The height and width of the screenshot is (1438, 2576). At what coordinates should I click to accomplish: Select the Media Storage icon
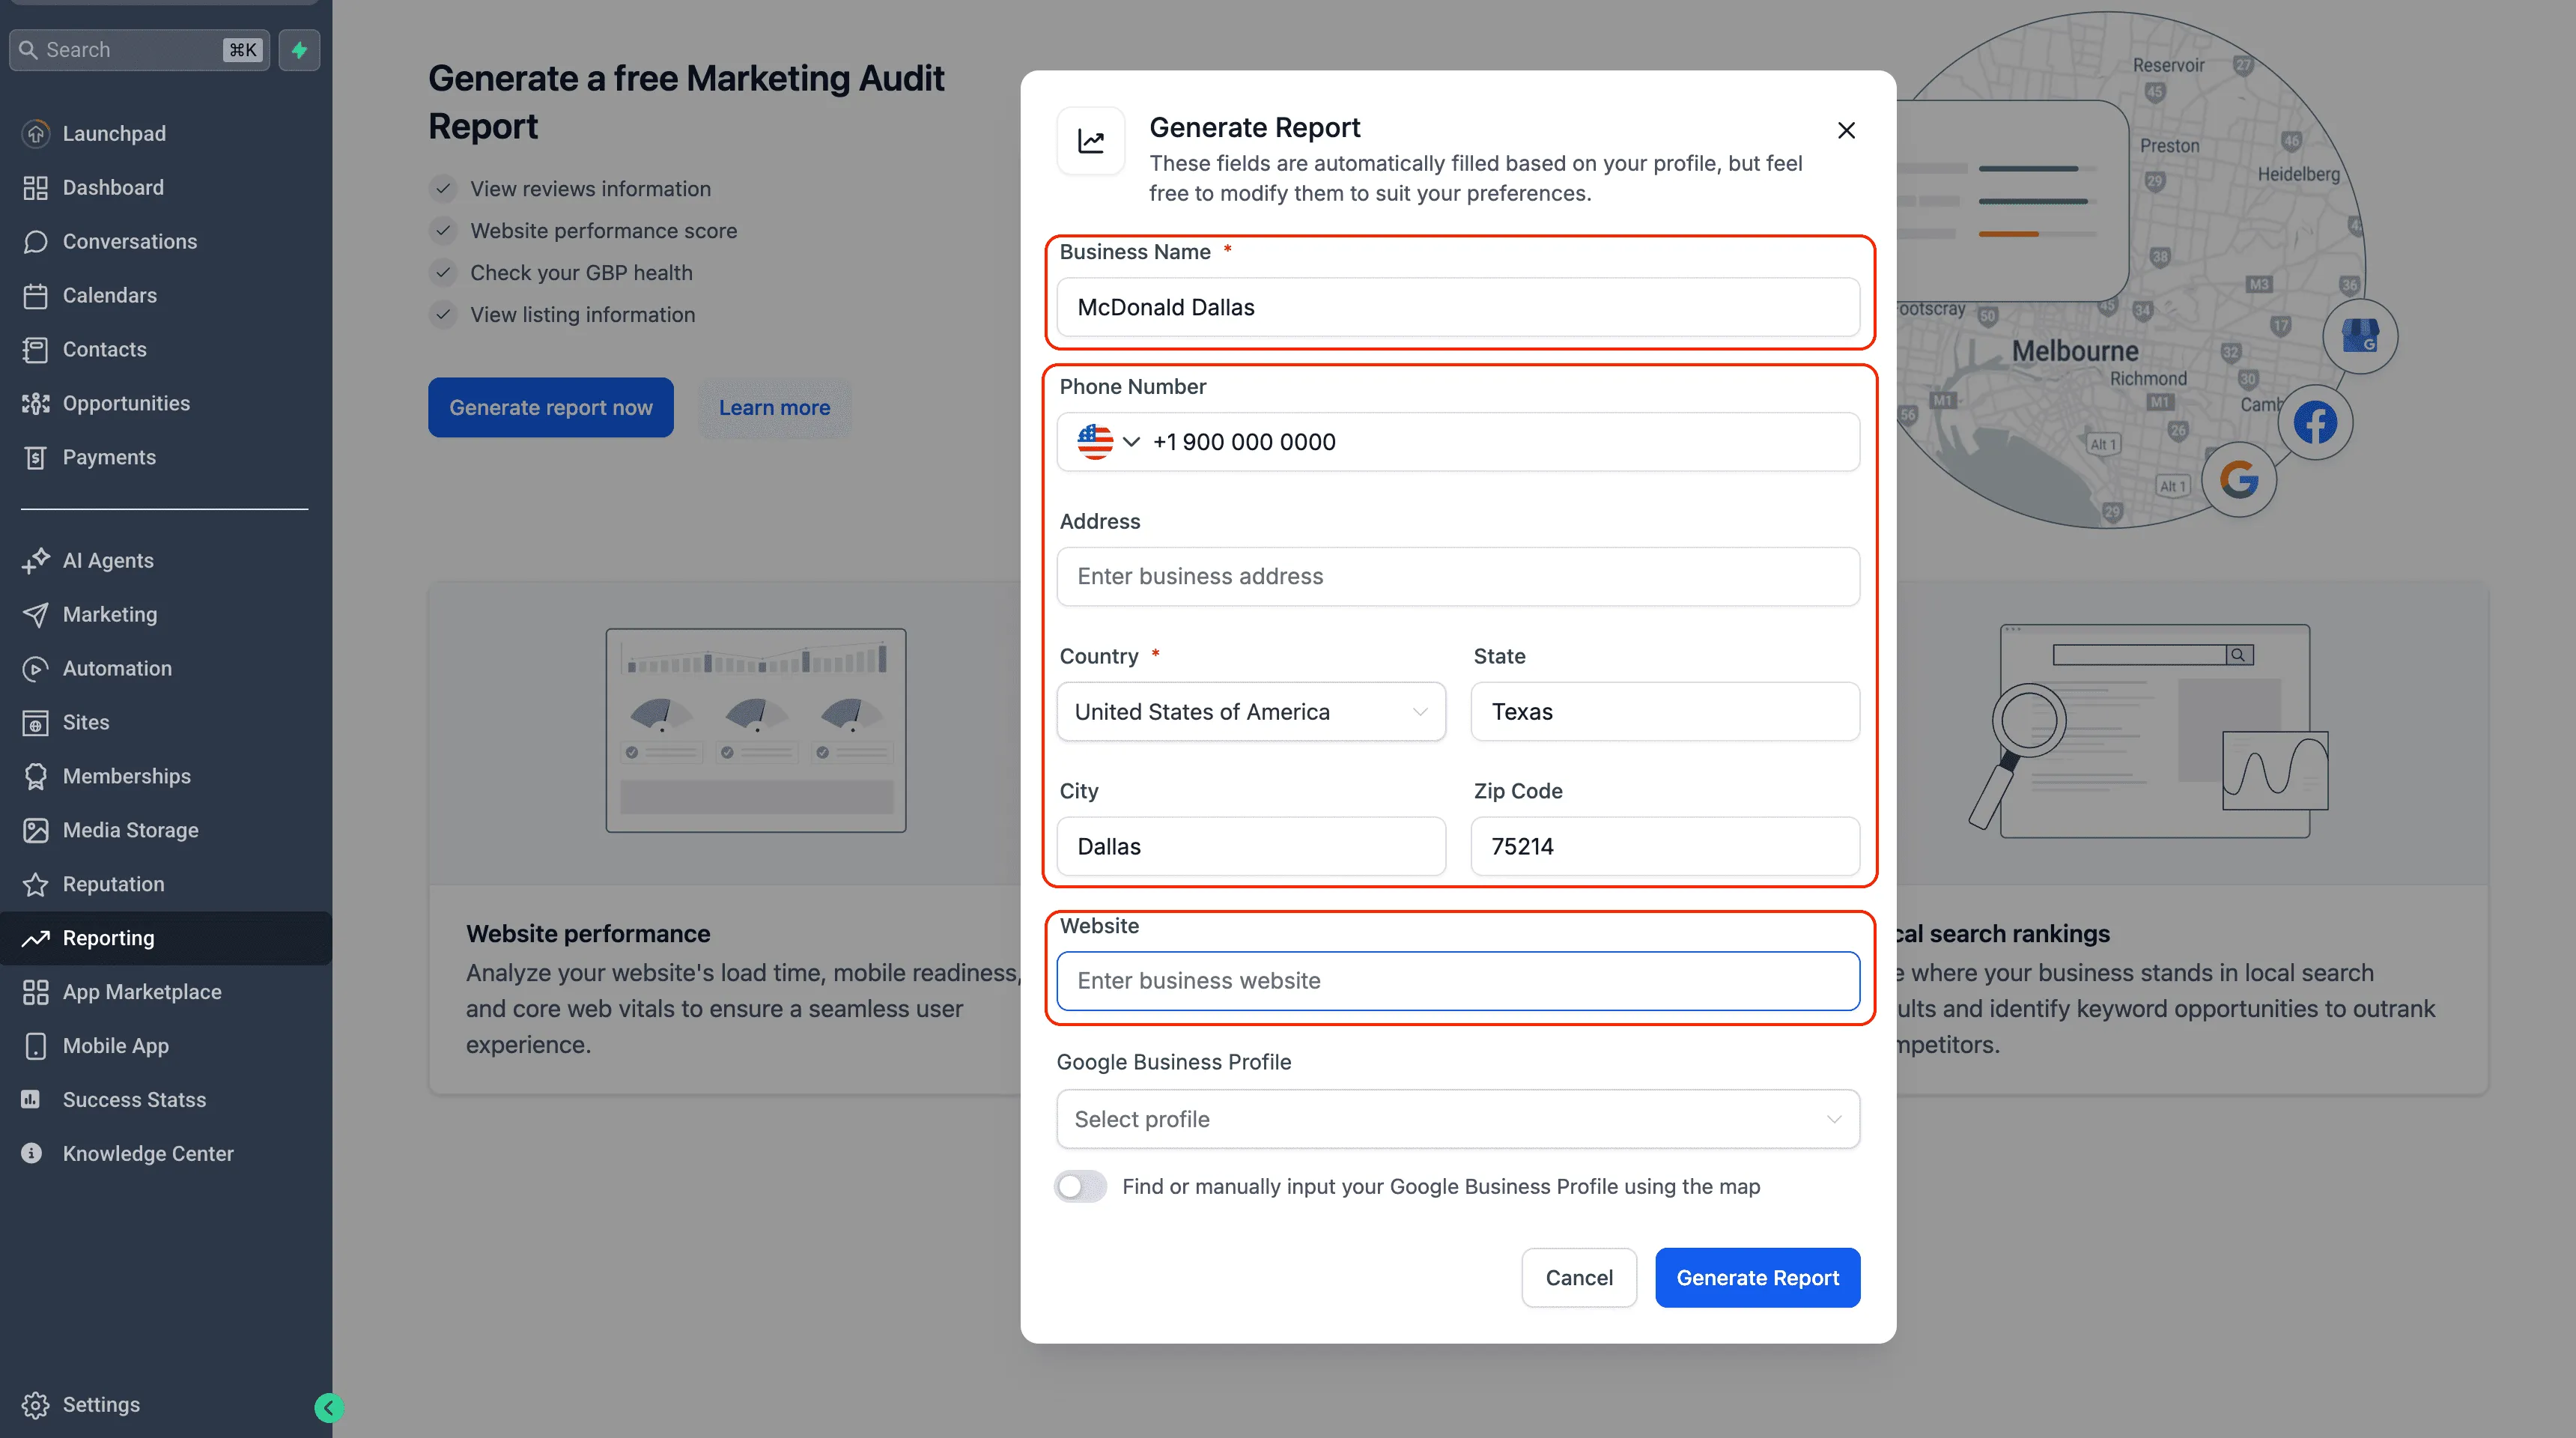pyautogui.click(x=36, y=830)
